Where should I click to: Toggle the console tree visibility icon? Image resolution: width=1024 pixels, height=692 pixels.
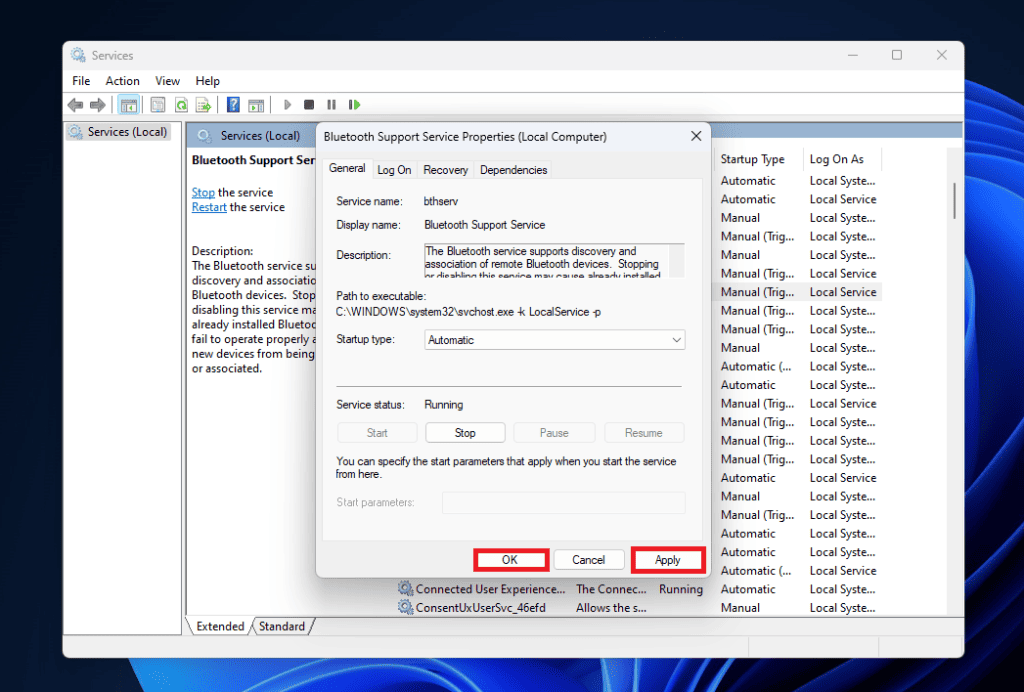pos(127,104)
